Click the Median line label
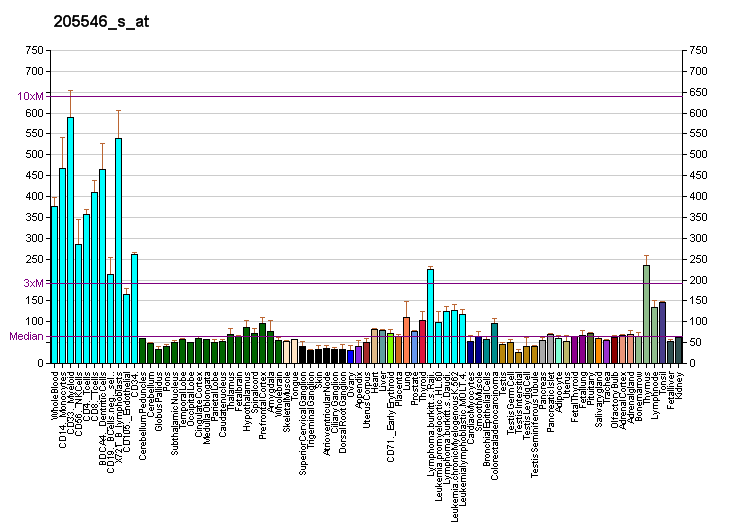 27,336
